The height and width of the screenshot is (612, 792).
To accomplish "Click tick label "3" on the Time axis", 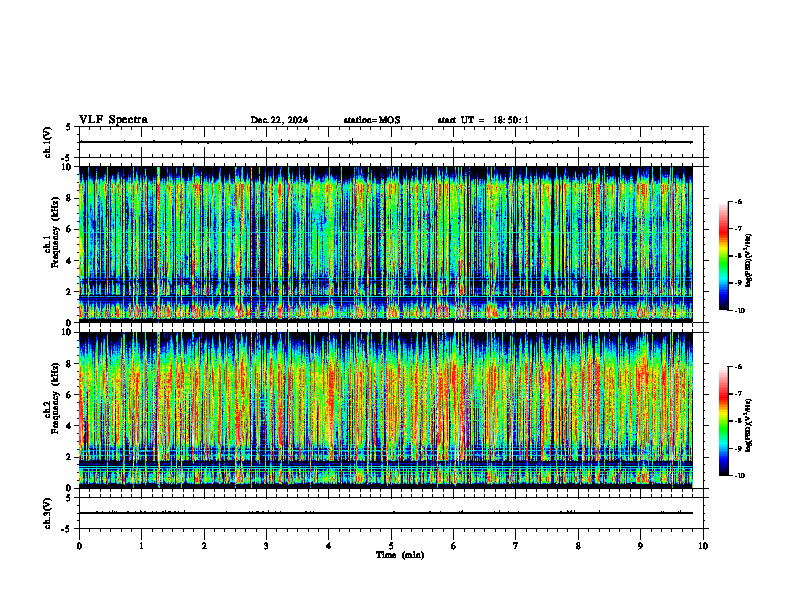I will (266, 546).
